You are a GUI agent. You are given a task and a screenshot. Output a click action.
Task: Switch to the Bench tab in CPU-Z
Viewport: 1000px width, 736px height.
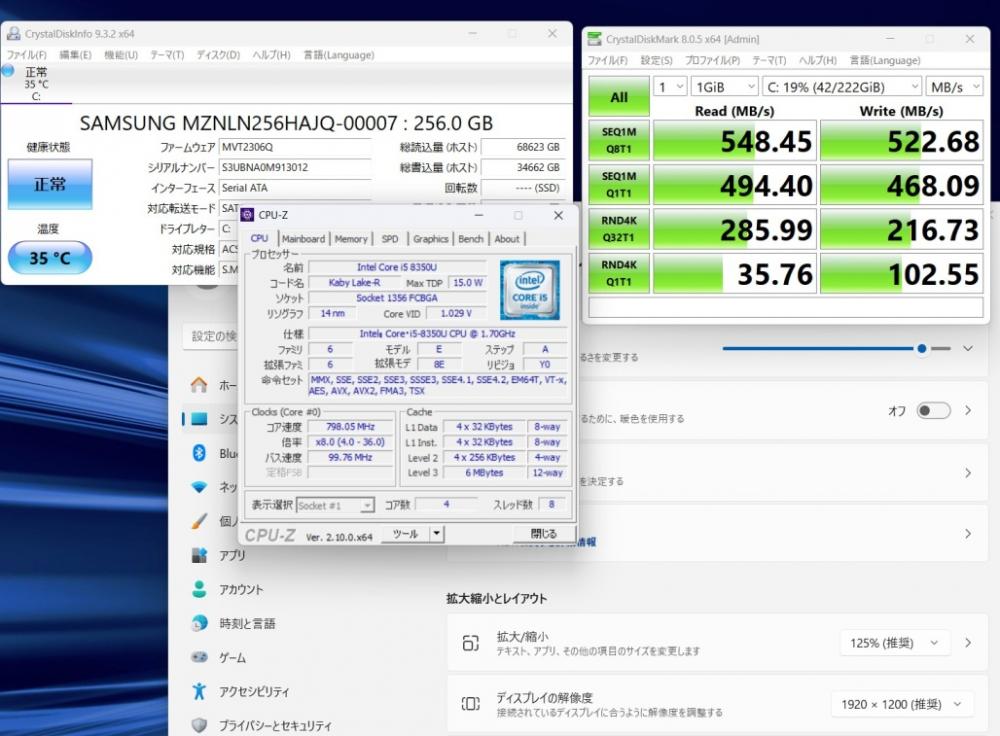point(471,239)
